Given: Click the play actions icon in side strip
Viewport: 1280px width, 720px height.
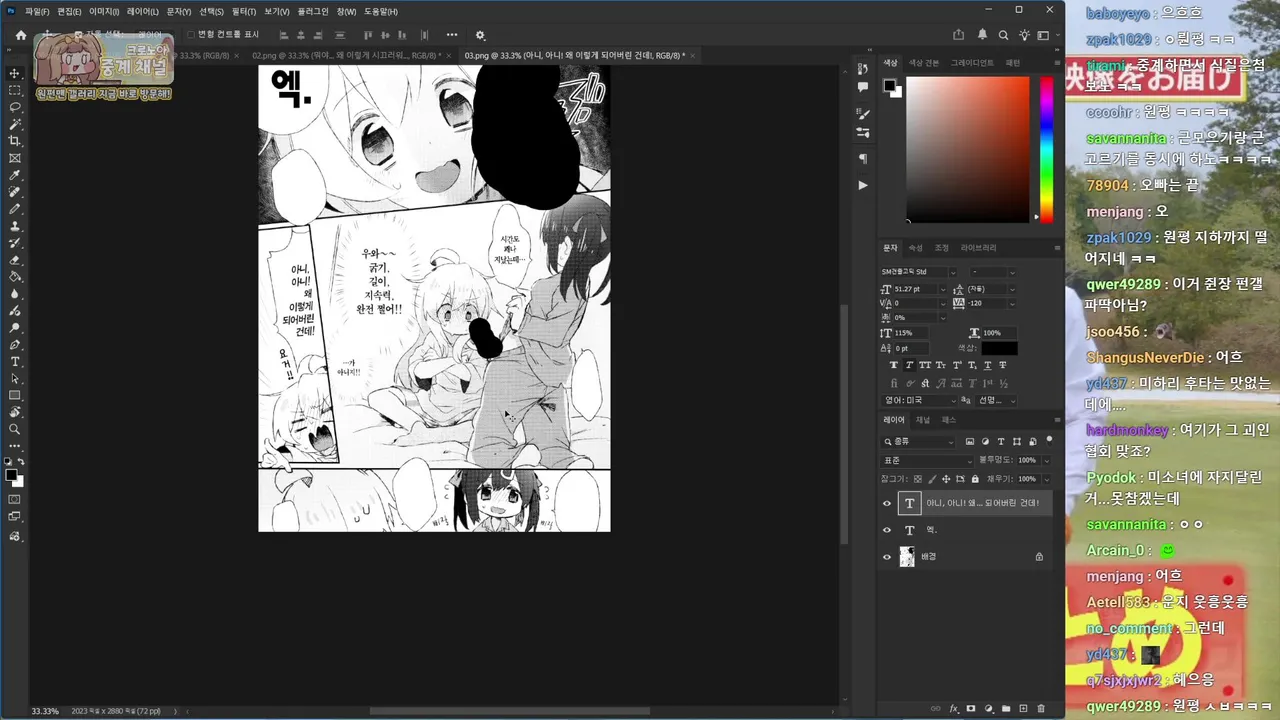Looking at the screenshot, I should pyautogui.click(x=862, y=185).
